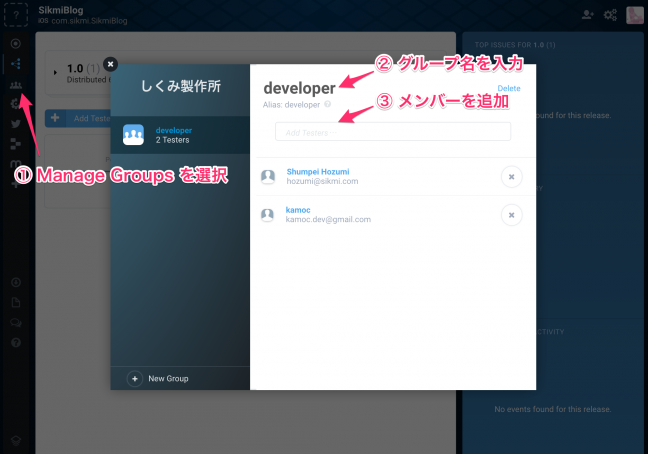Click the add user icon at top right
The image size is (648, 454).
coord(587,15)
